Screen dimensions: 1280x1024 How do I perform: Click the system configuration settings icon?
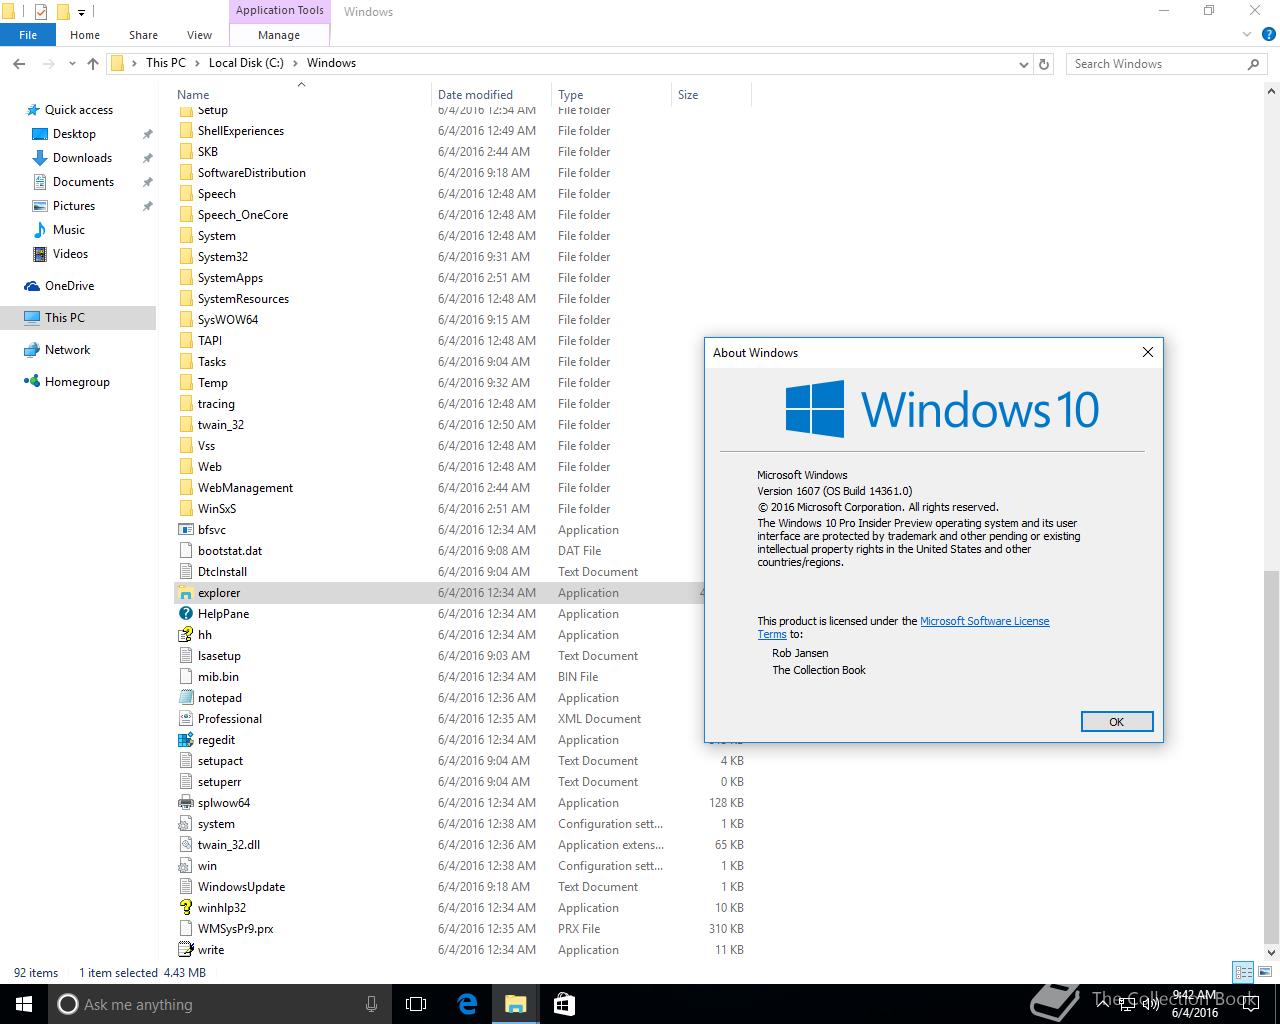click(x=185, y=824)
